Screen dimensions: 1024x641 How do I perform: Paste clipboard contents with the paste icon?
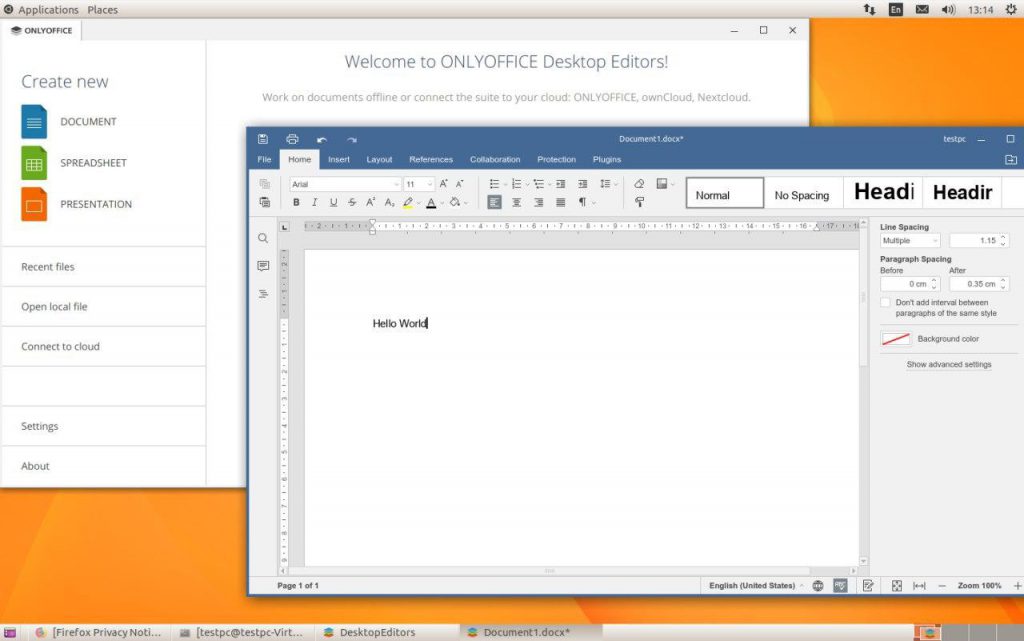264,202
